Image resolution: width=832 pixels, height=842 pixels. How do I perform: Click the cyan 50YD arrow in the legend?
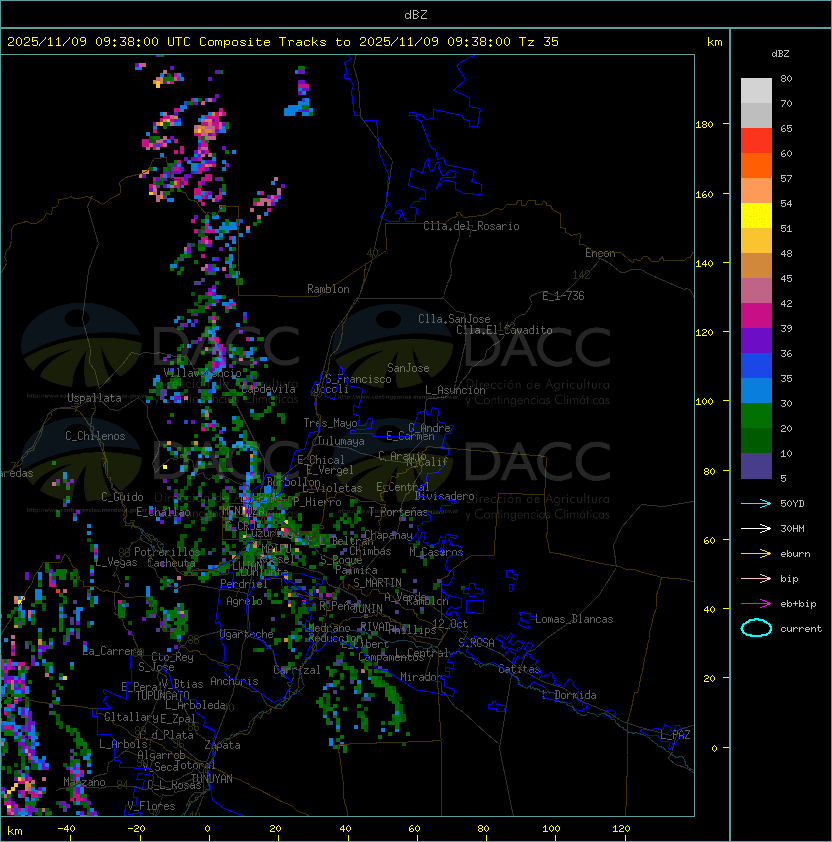coord(756,503)
